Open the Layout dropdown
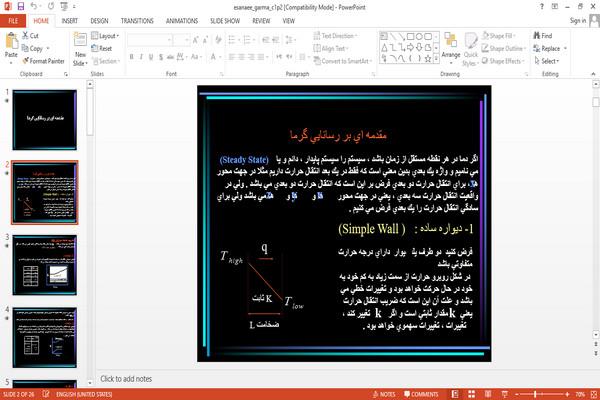This screenshot has width=600, height=400. pos(105,36)
